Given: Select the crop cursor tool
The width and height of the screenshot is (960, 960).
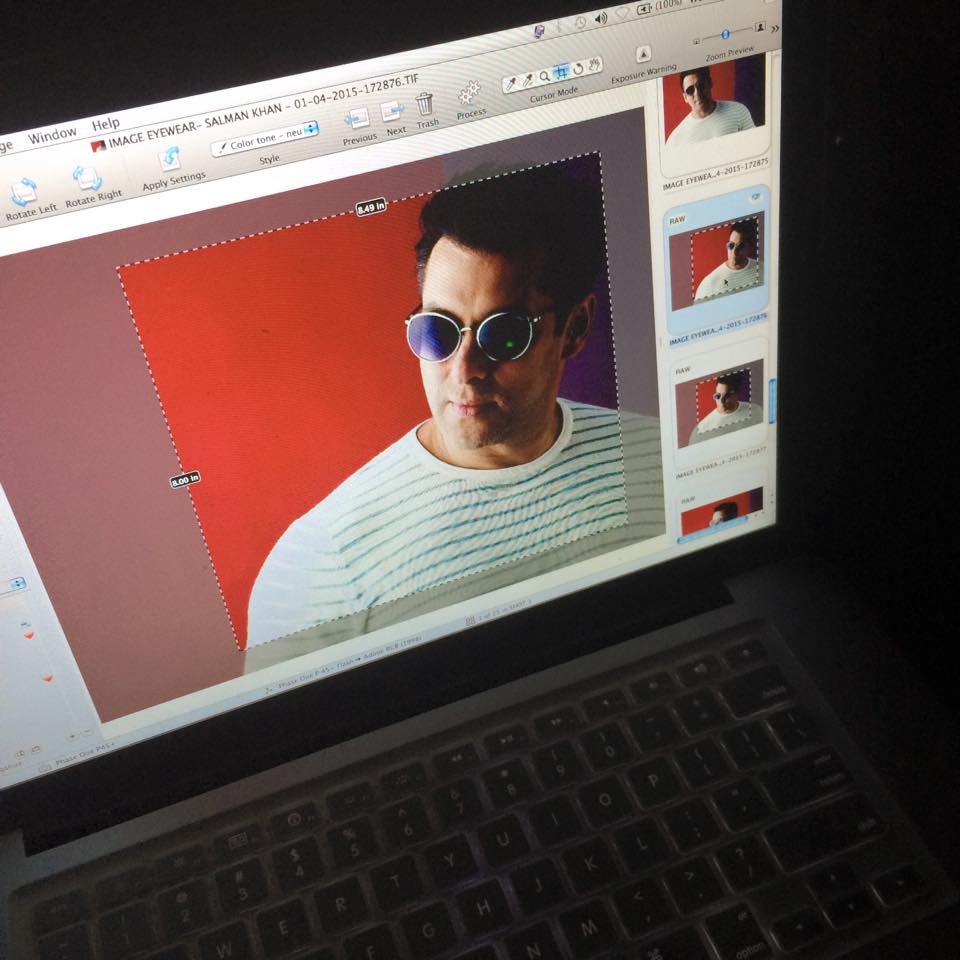Looking at the screenshot, I should tap(560, 72).
